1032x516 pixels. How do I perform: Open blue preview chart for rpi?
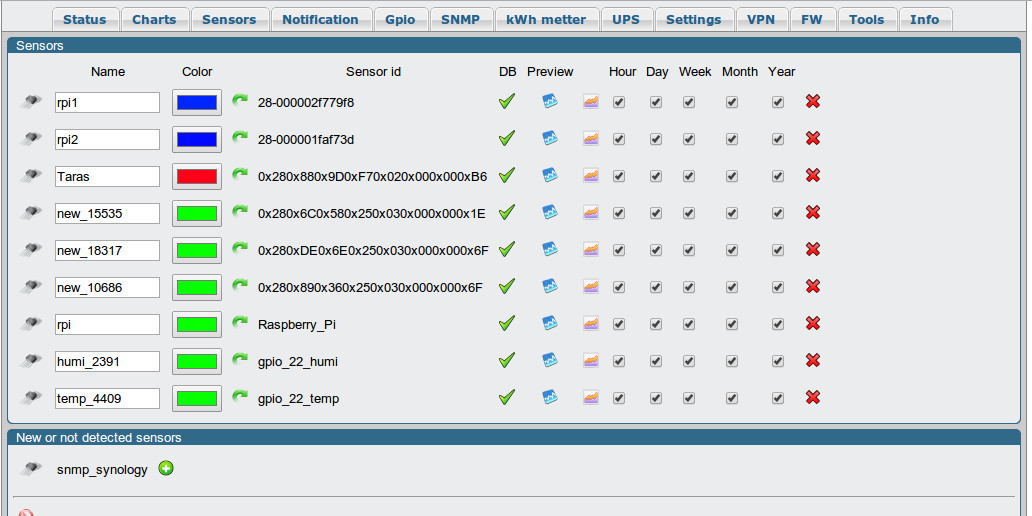(x=550, y=323)
